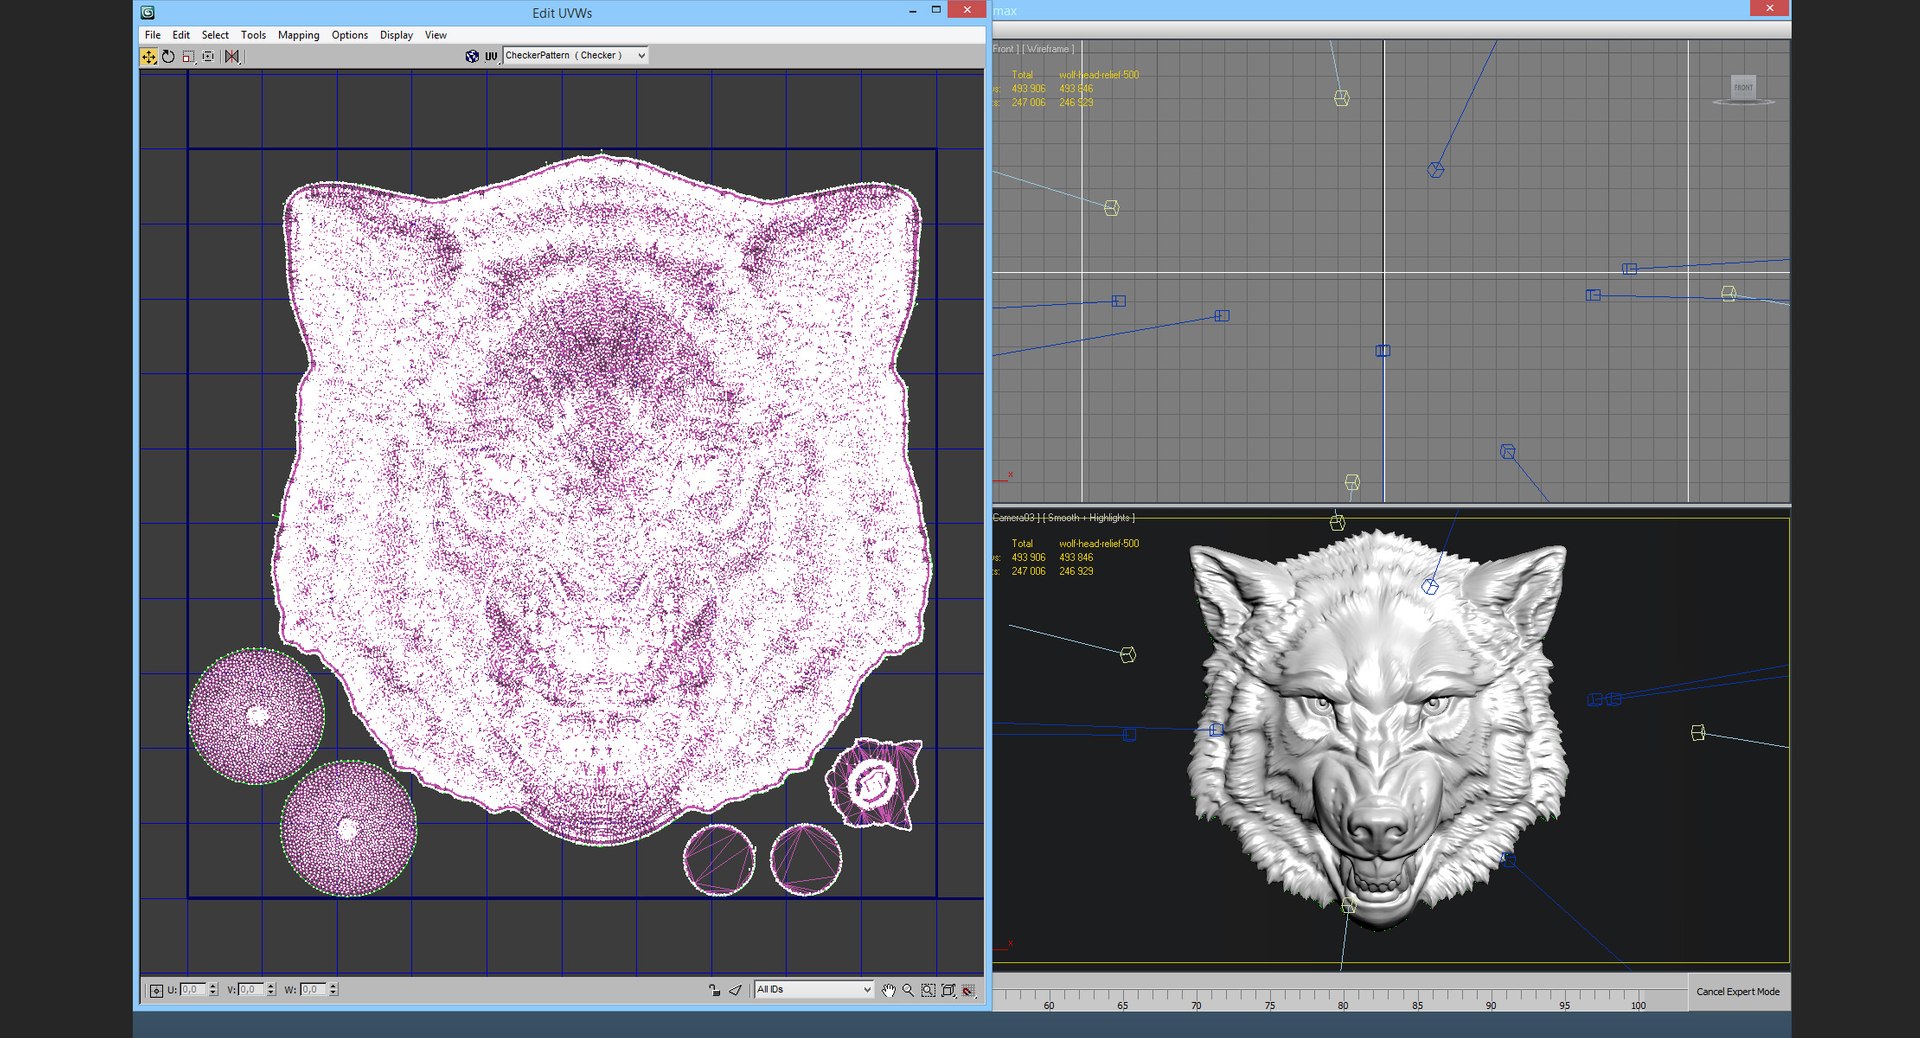The height and width of the screenshot is (1038, 1920).
Task: Select the Freeform mode tool
Action: pyautogui.click(x=208, y=57)
